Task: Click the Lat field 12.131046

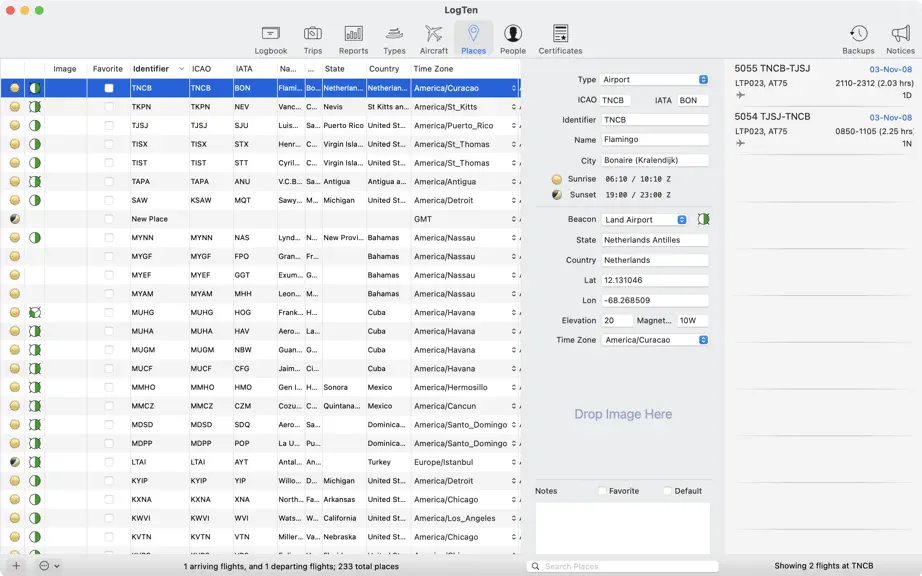Action: [655, 280]
